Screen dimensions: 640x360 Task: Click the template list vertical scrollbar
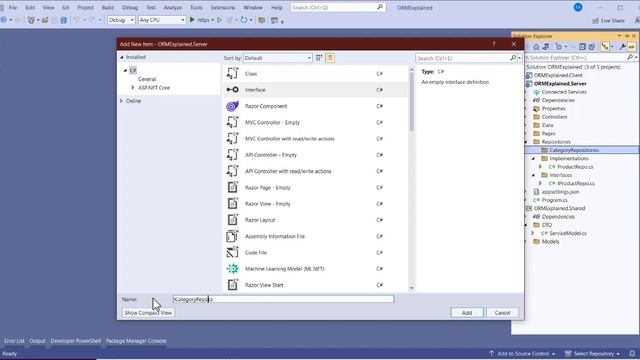pos(411,102)
